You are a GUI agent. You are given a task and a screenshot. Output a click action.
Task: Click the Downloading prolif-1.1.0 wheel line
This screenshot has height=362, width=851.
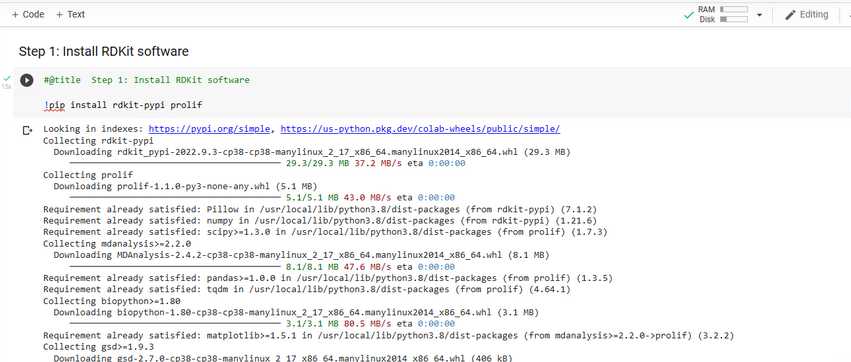(185, 186)
